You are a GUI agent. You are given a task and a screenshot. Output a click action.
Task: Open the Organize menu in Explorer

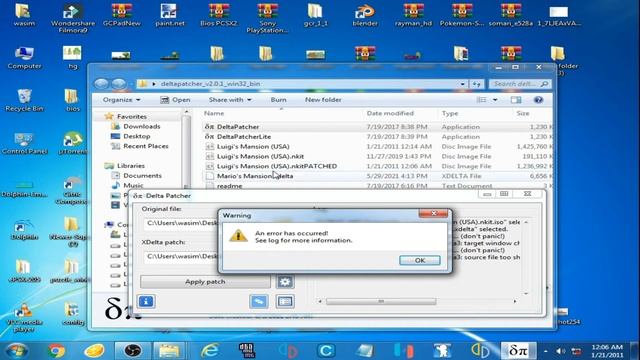click(121, 100)
